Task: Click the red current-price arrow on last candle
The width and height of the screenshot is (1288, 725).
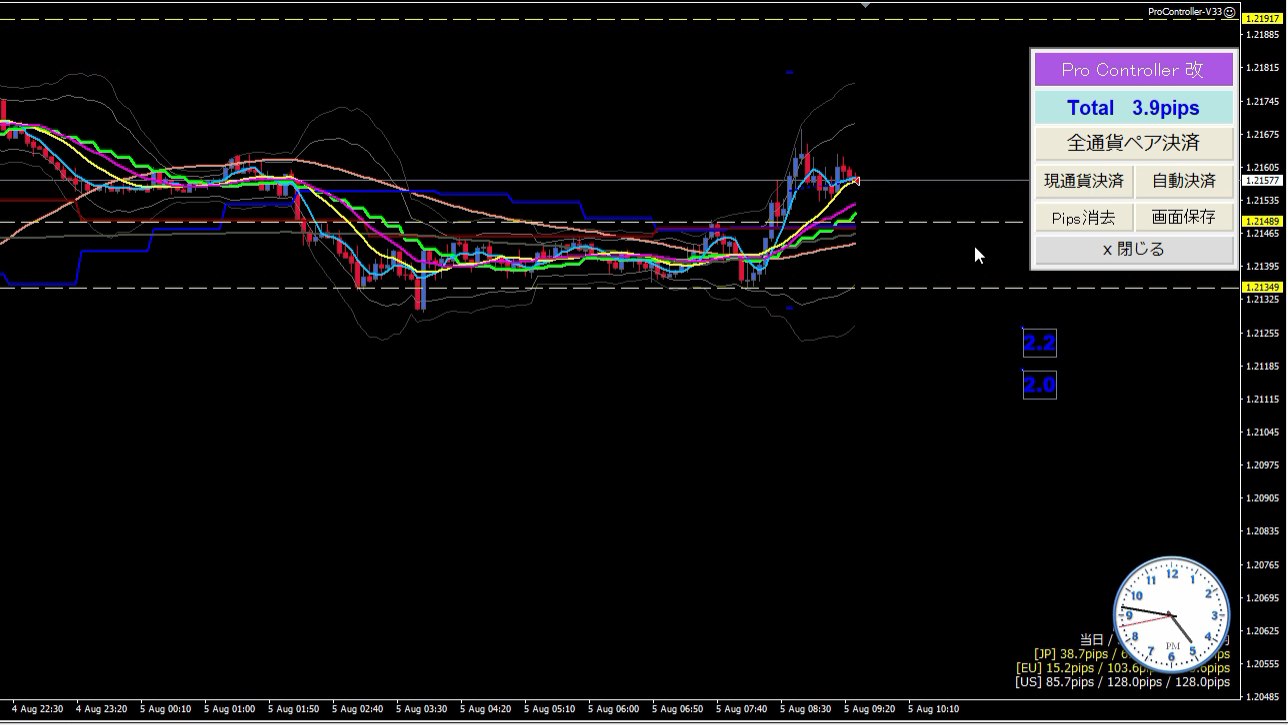Action: [x=855, y=181]
